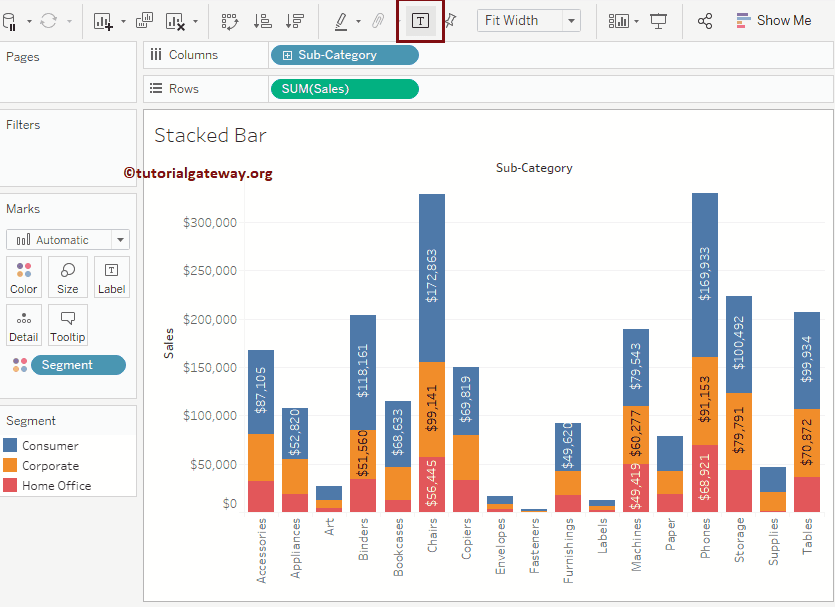Image resolution: width=835 pixels, height=607 pixels.
Task: Click the Home Office legend label
Action: pyautogui.click(x=56, y=486)
